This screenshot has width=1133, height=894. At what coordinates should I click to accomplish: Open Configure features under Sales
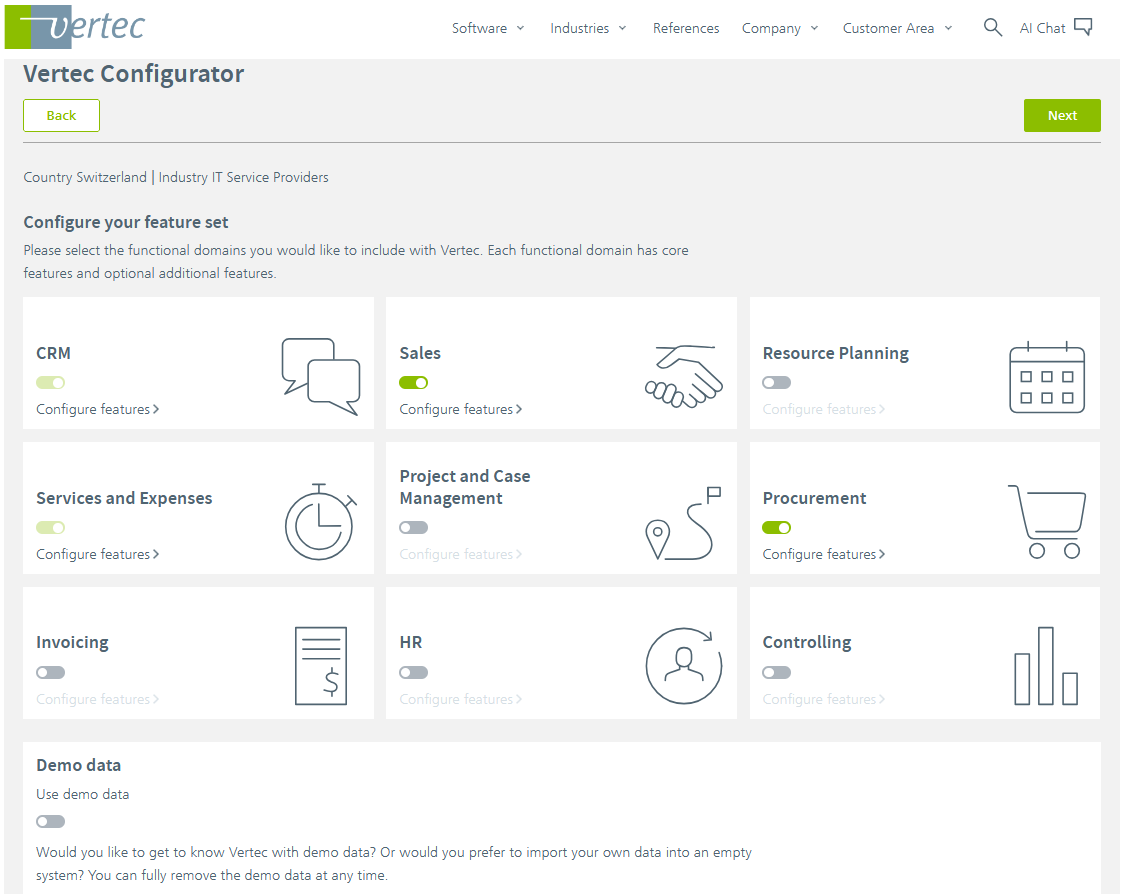tap(460, 409)
